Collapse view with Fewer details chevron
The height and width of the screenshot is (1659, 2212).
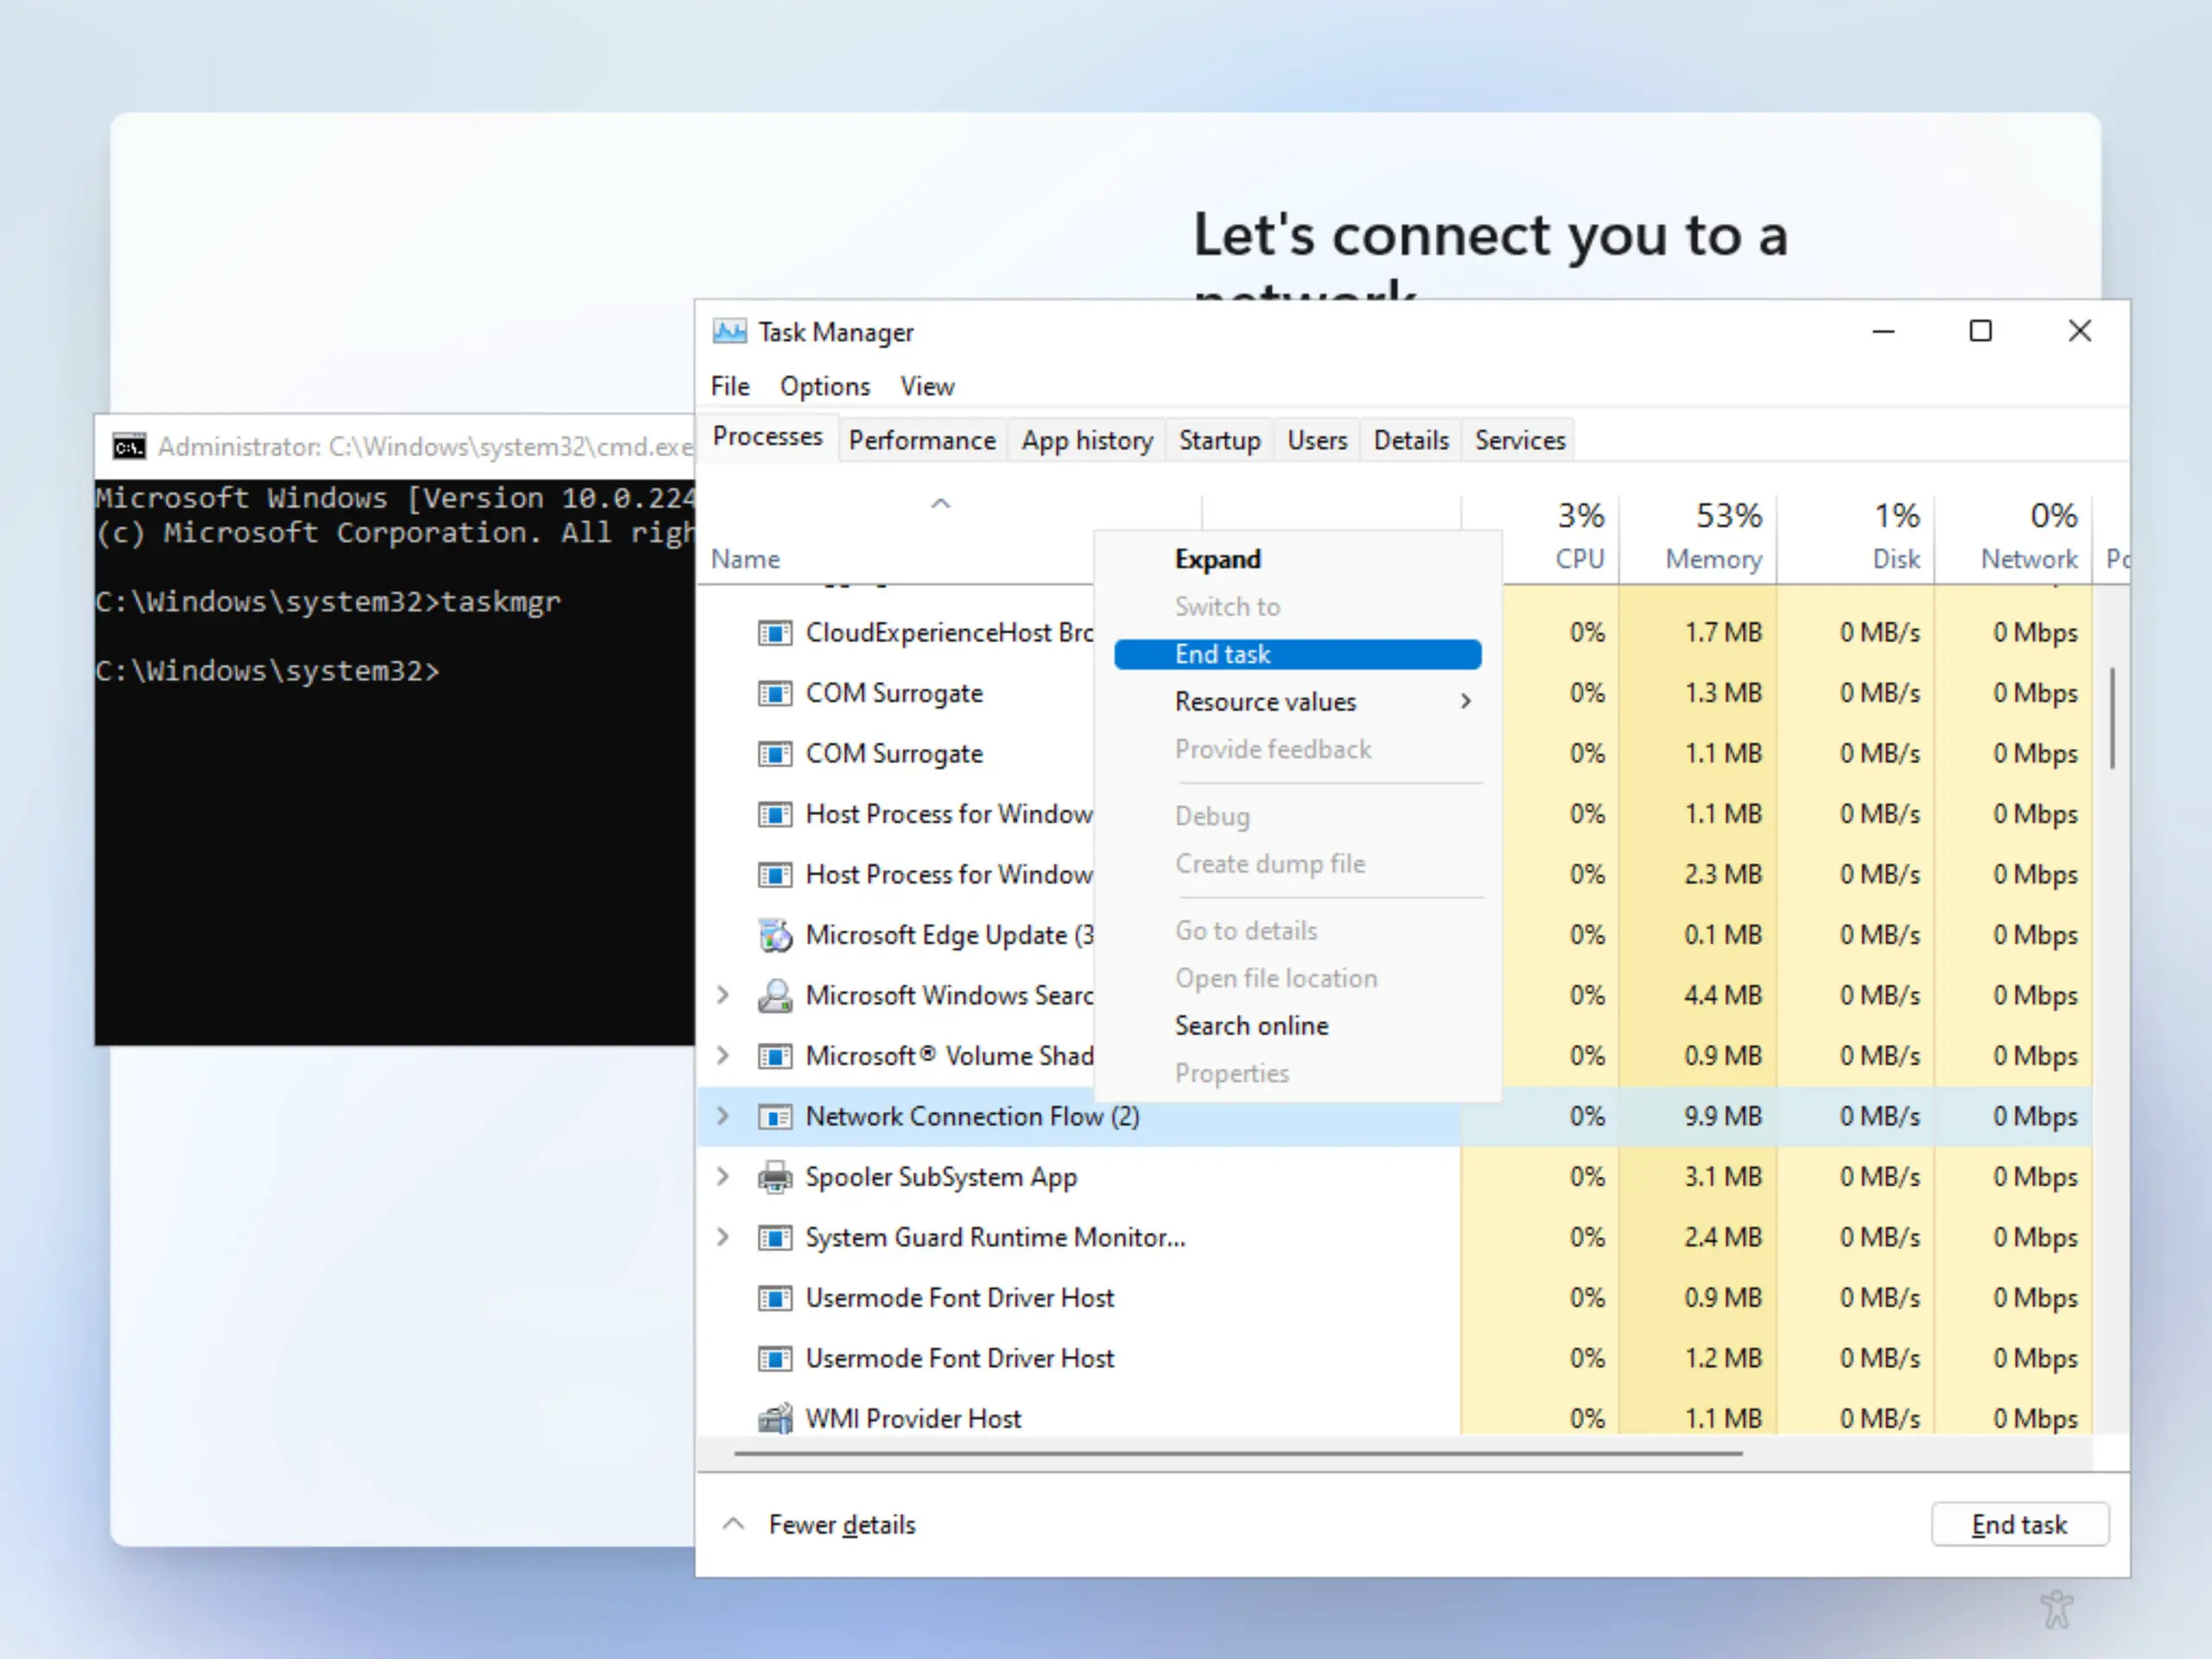pos(733,1524)
